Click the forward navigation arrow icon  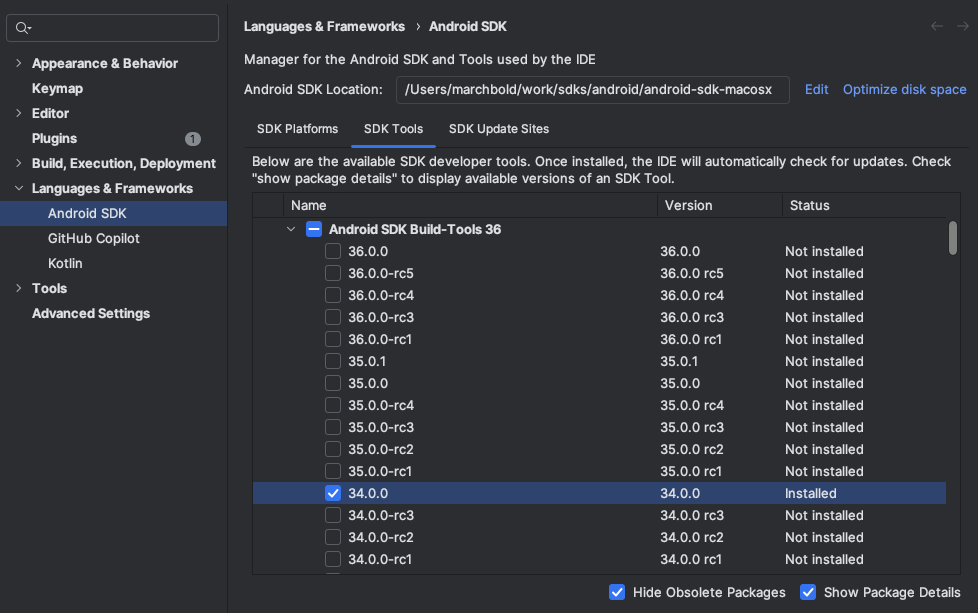[x=963, y=26]
